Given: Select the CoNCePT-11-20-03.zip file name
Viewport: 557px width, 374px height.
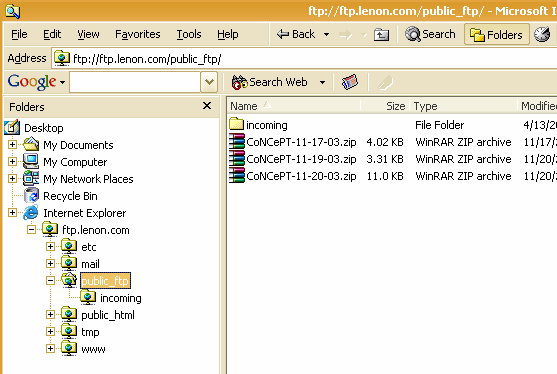Looking at the screenshot, I should coord(301,176).
